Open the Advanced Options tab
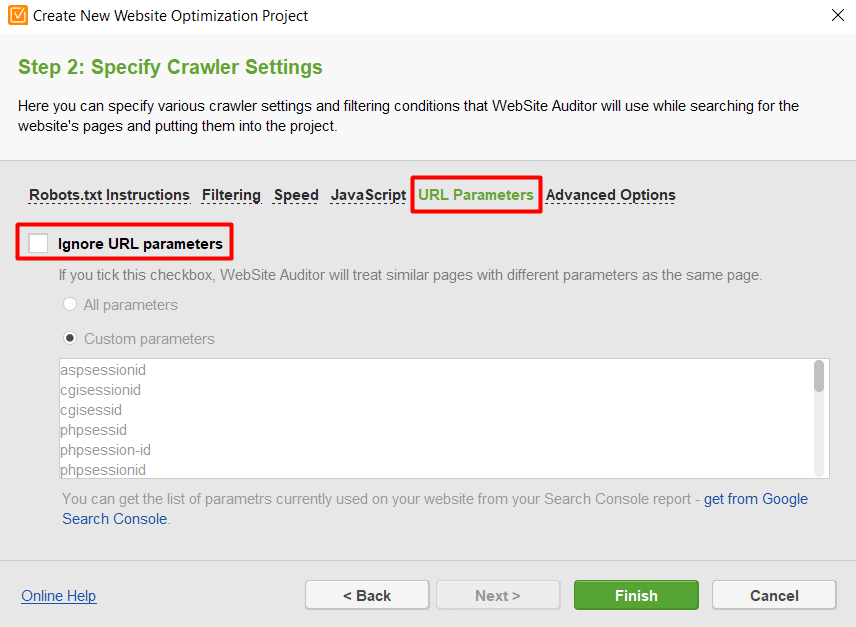Viewport: 856px width, 627px height. [x=610, y=195]
